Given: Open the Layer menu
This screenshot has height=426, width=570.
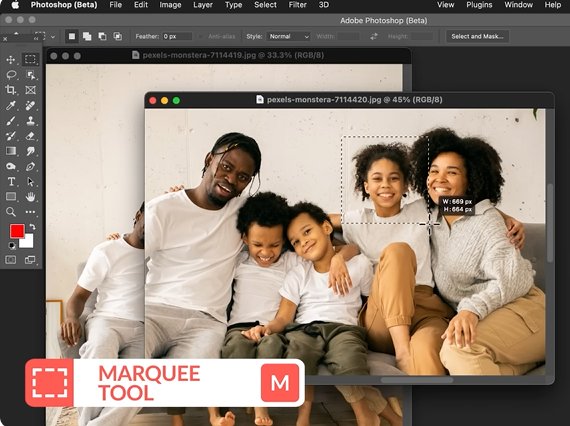Looking at the screenshot, I should 203,5.
